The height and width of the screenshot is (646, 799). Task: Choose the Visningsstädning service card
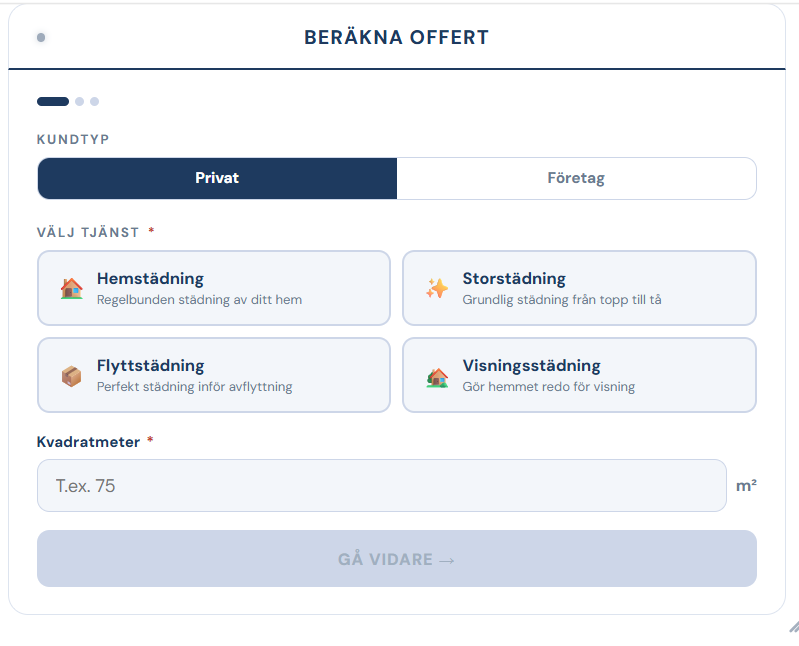tap(579, 375)
